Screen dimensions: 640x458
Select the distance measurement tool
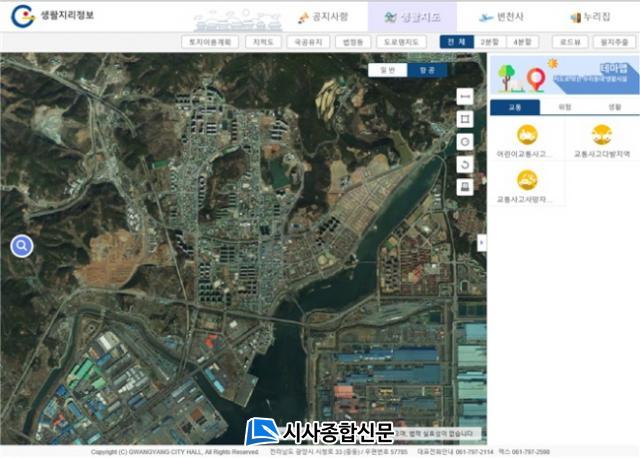pos(464,96)
